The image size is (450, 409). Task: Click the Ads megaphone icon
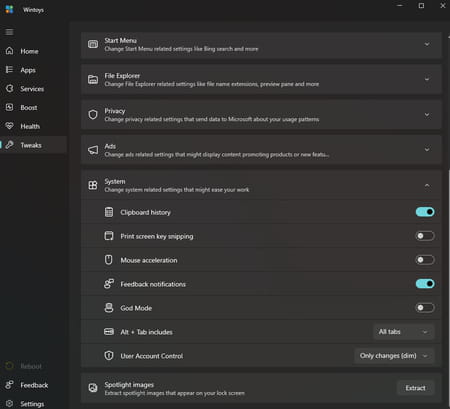click(93, 150)
